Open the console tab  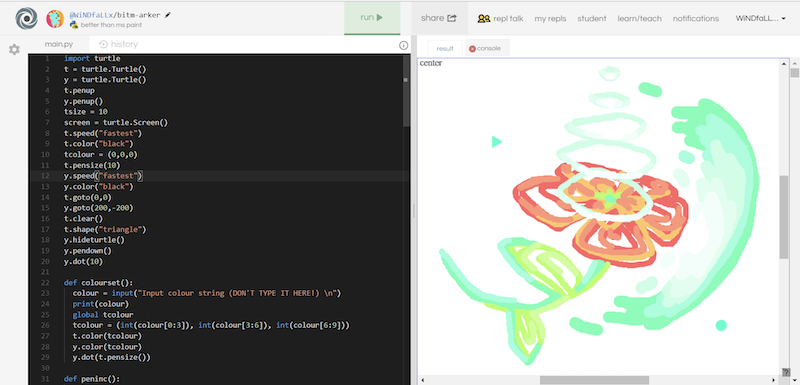tap(485, 48)
